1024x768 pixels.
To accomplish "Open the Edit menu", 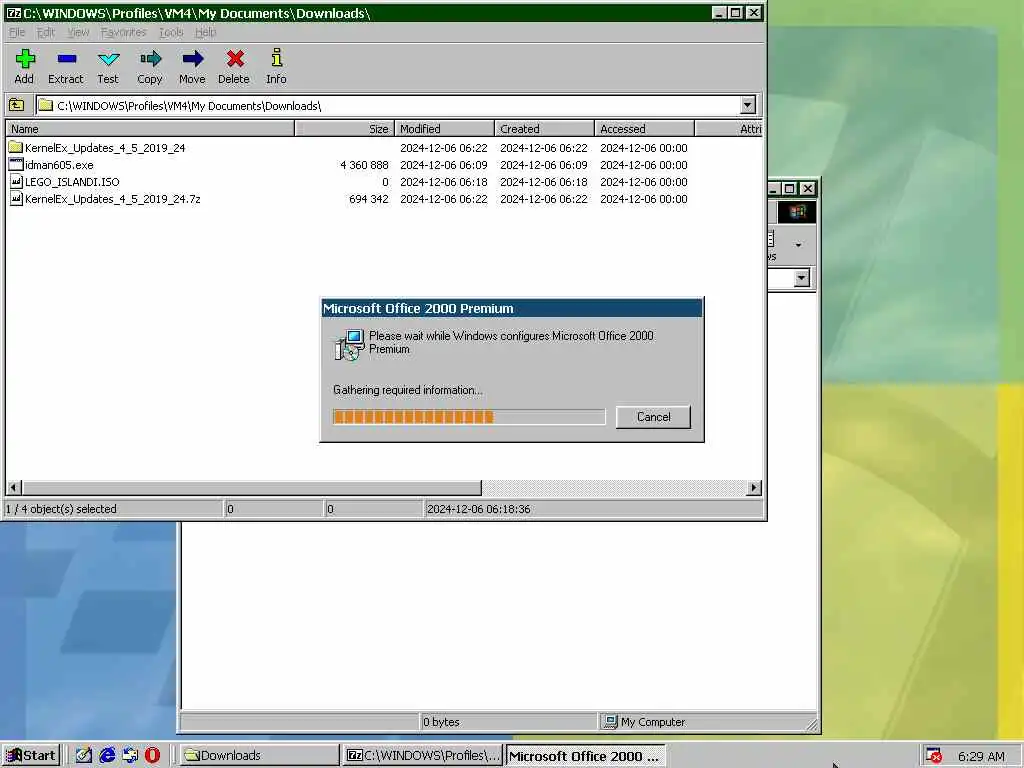I will pyautogui.click(x=45, y=32).
